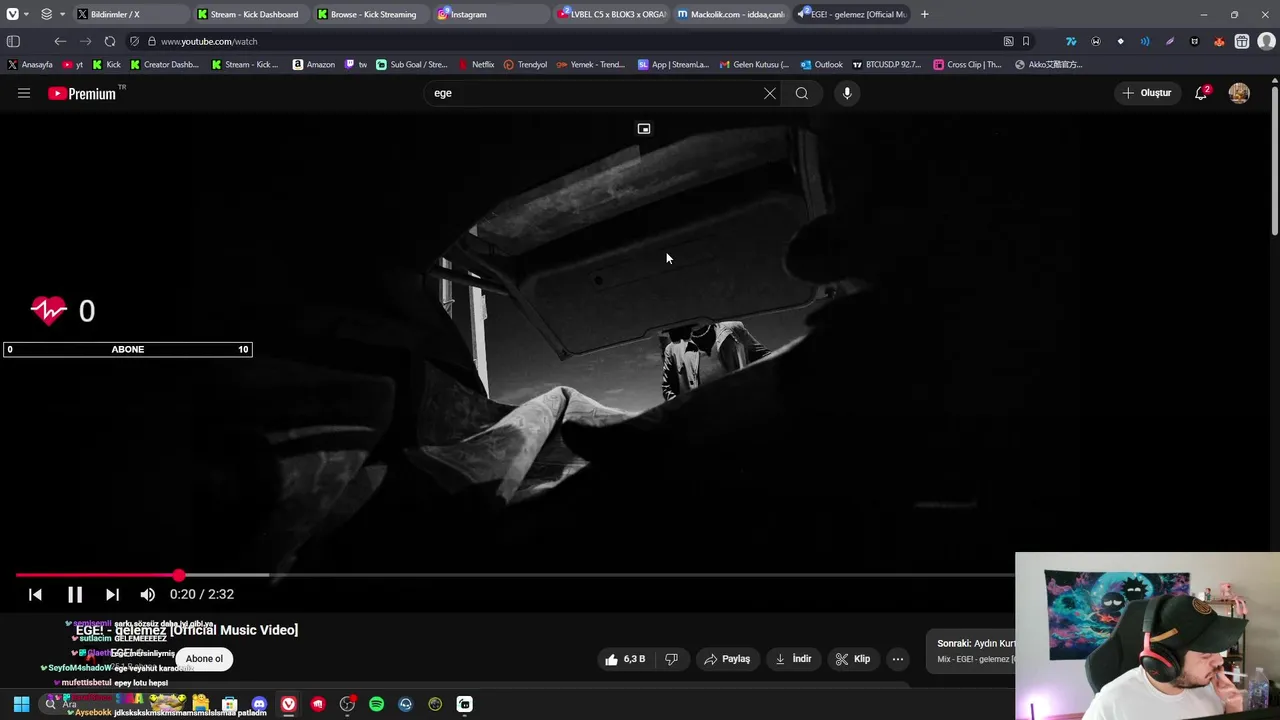The height and width of the screenshot is (720, 1280).
Task: Open the Akko bookmark
Action: coord(1049,64)
